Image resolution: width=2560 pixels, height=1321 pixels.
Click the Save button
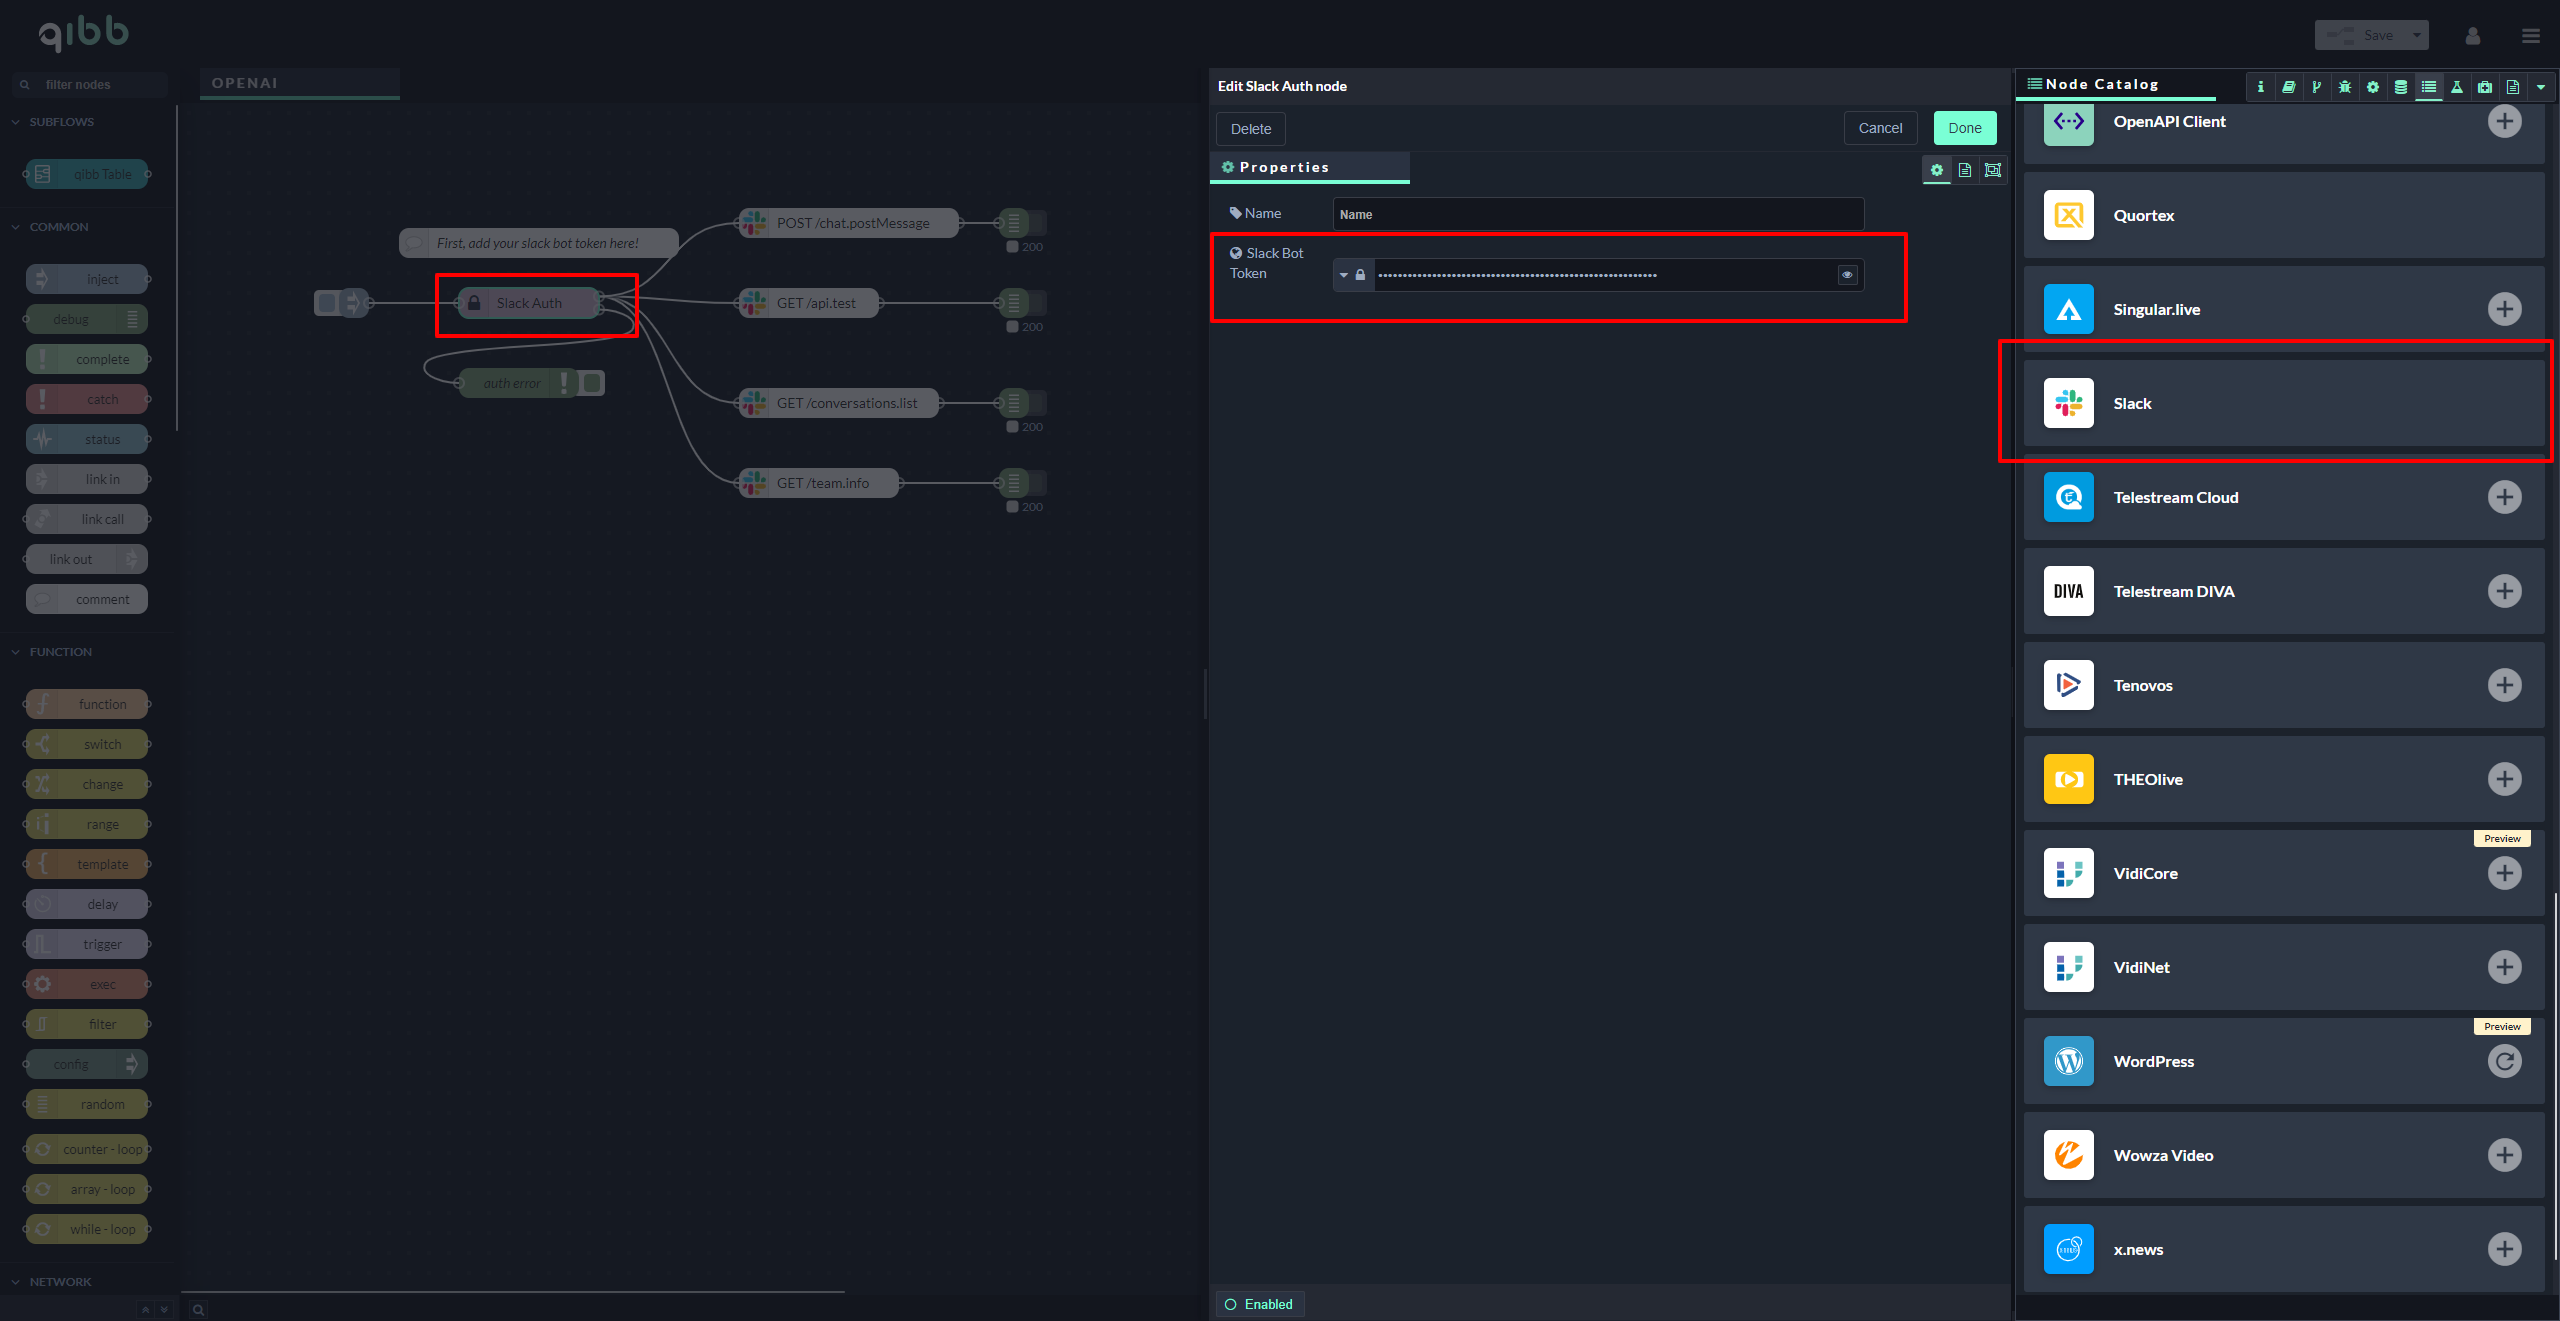[2361, 35]
